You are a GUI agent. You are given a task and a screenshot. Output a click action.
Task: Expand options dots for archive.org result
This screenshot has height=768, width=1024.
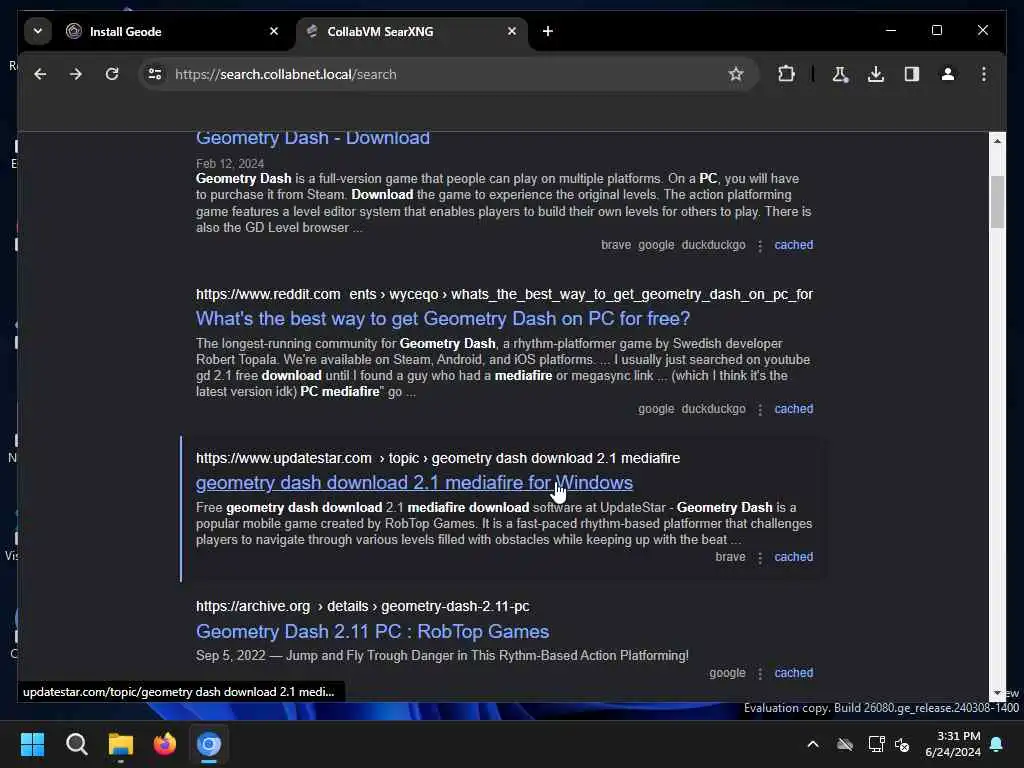click(x=760, y=673)
